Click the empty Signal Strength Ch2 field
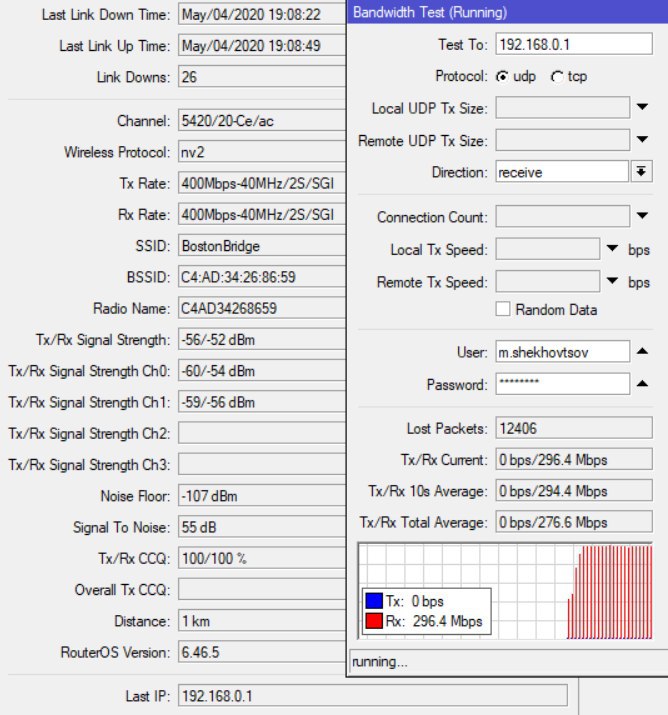This screenshot has height=715, width=668. click(262, 433)
